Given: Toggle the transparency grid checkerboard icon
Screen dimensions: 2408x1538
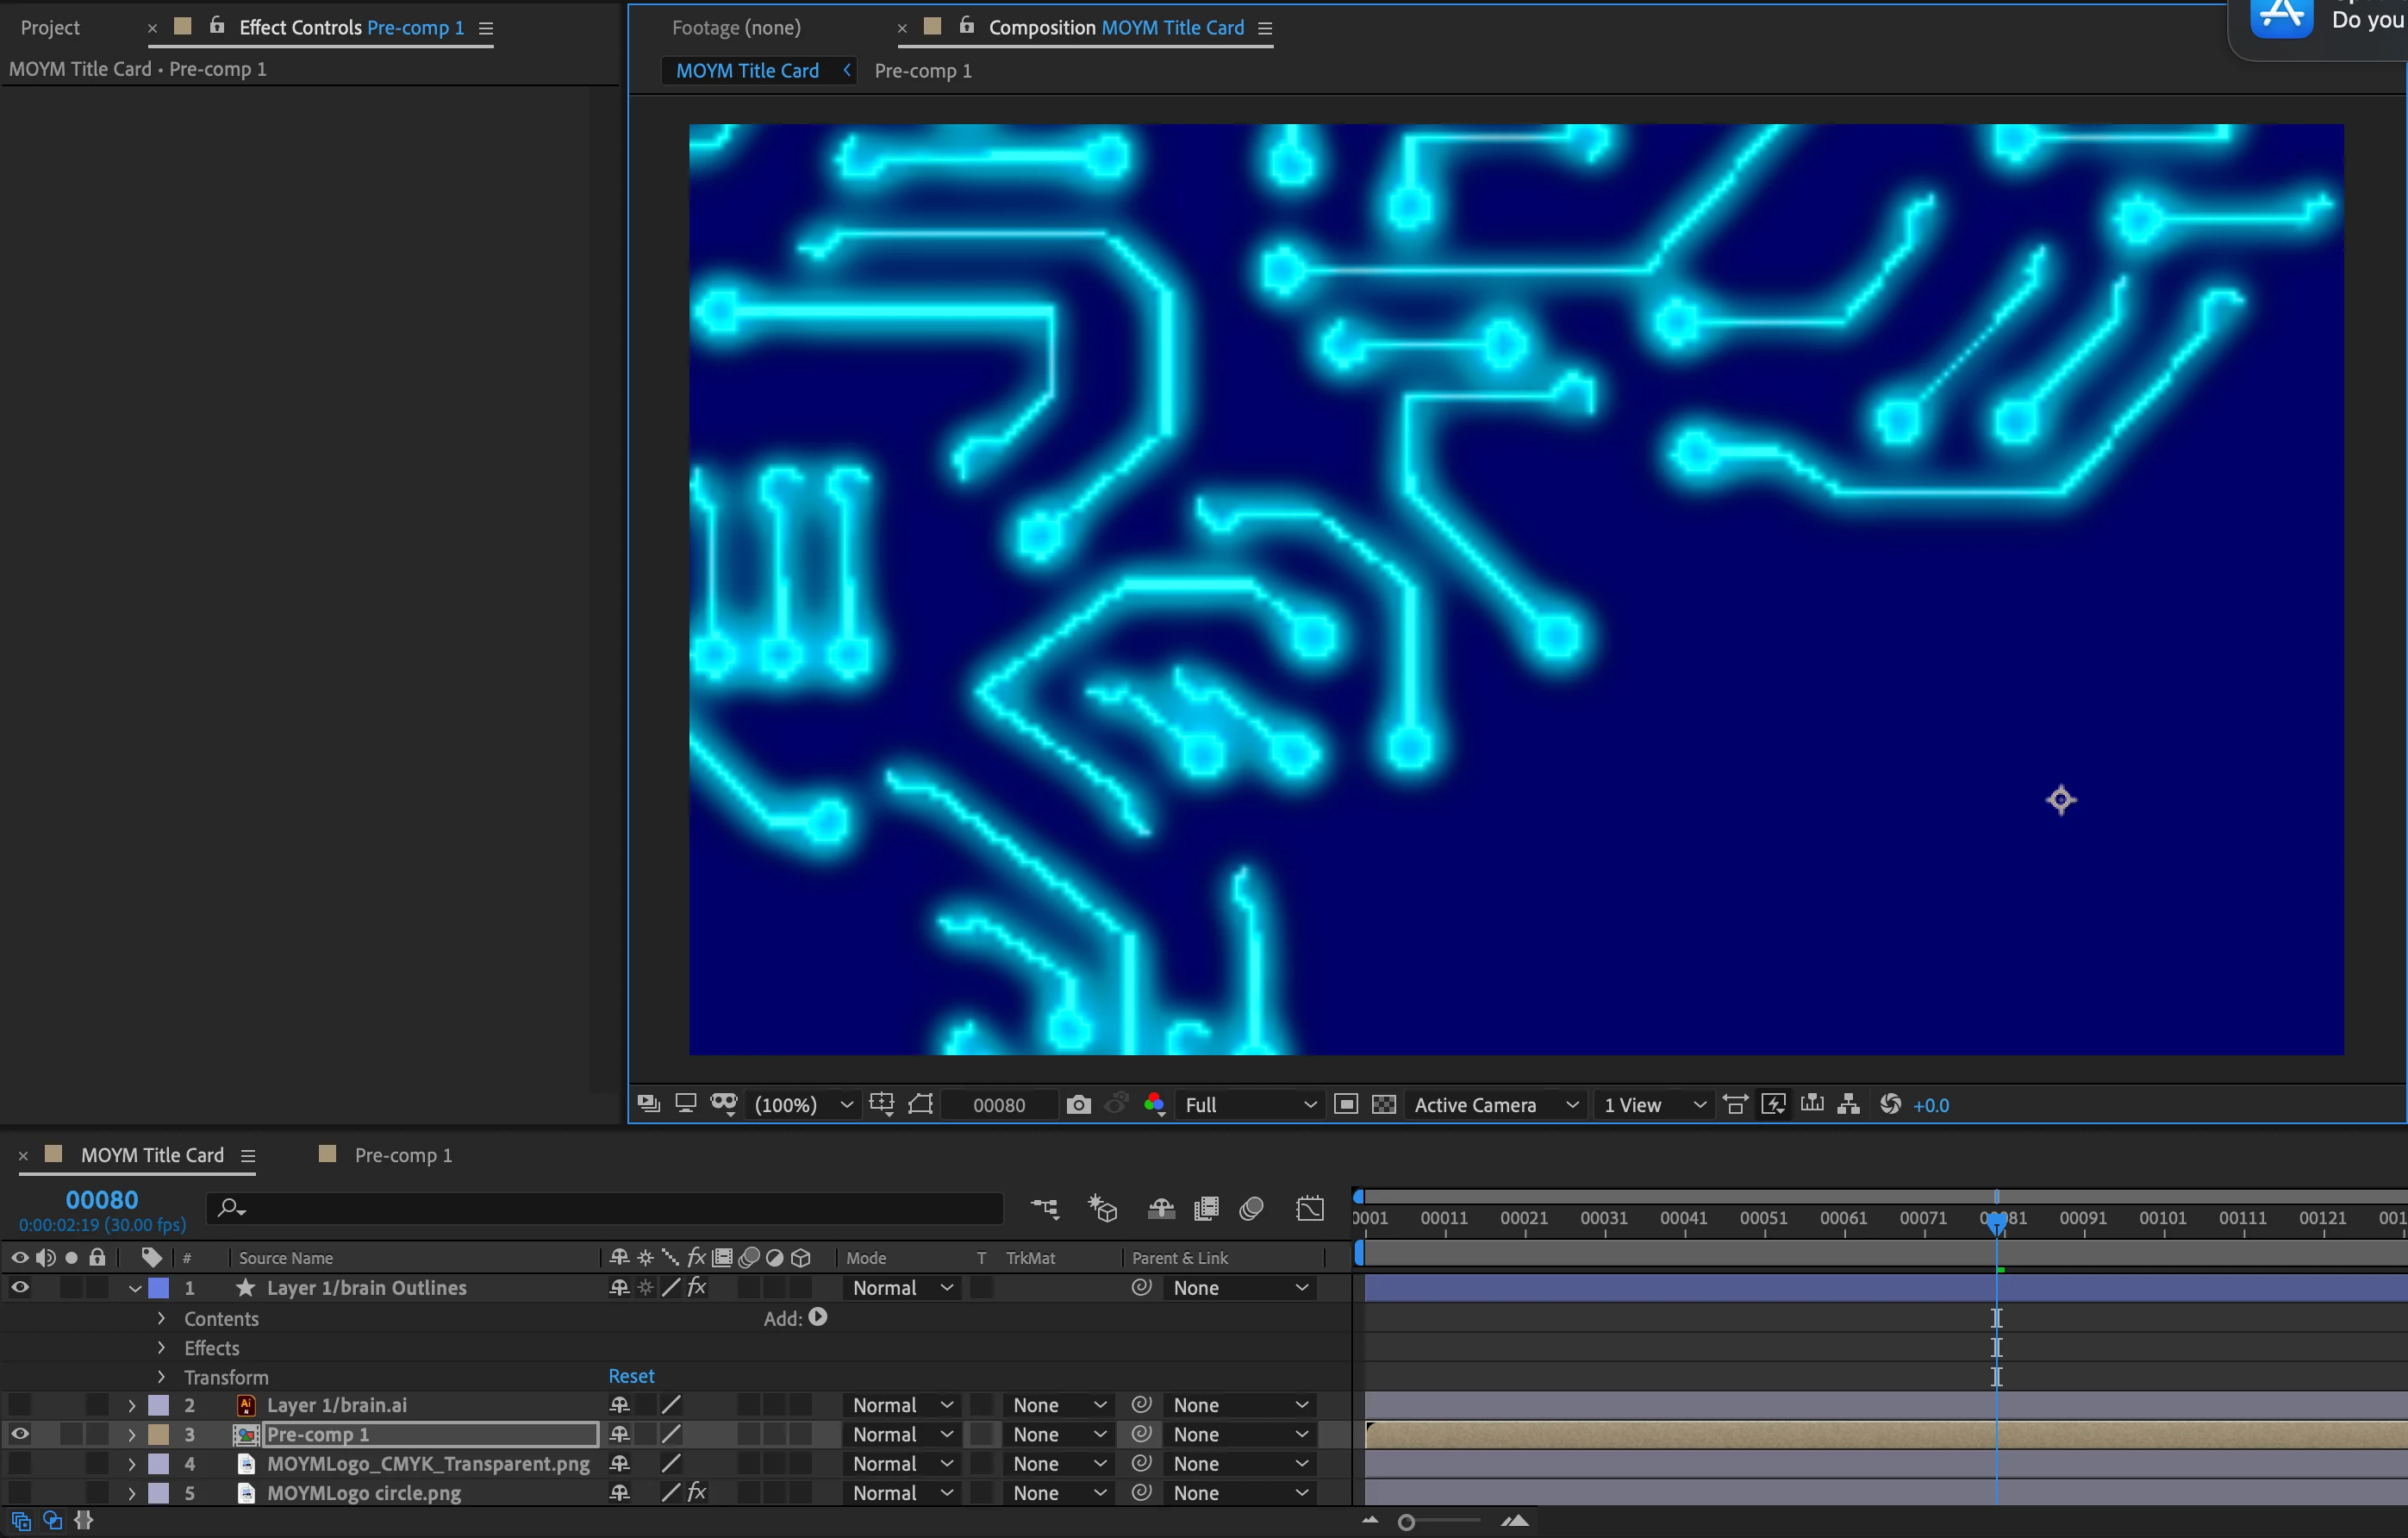Looking at the screenshot, I should (x=1384, y=1104).
